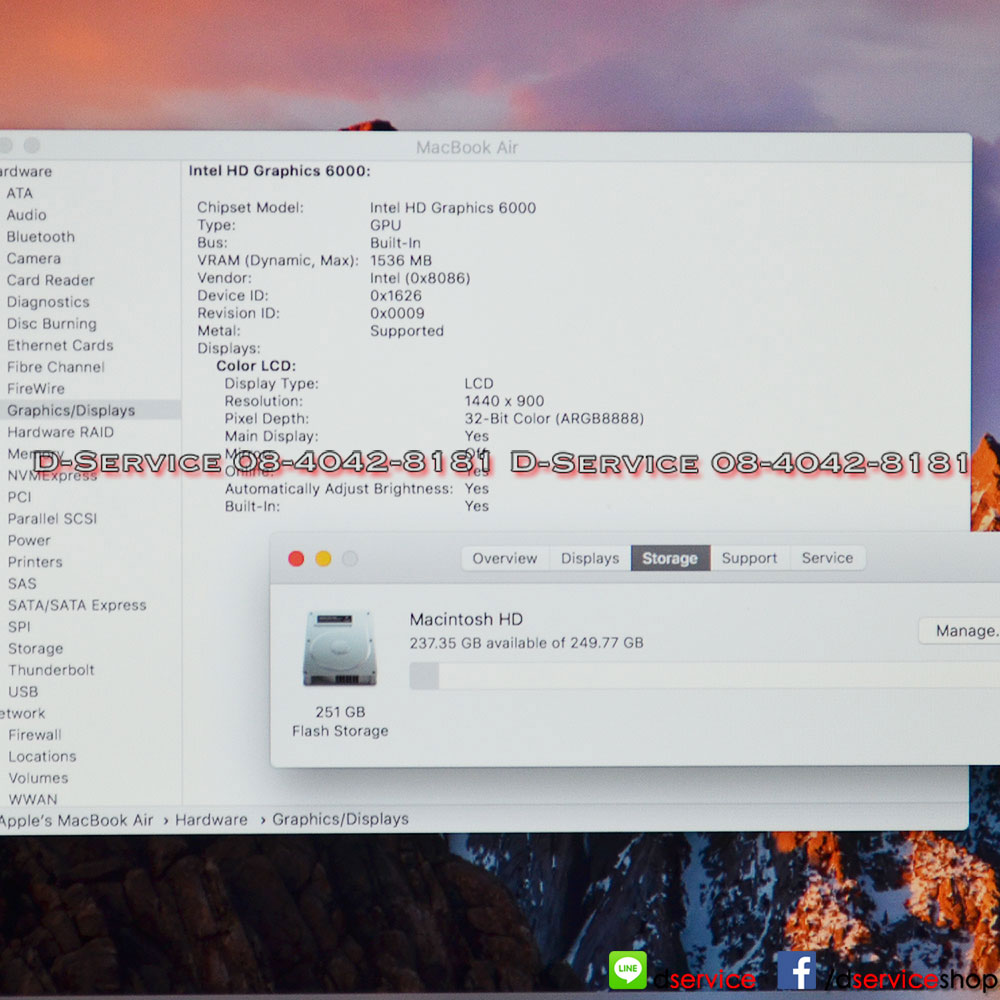This screenshot has width=1000, height=1000.
Task: Click the MacBook Air window title
Action: tap(467, 147)
